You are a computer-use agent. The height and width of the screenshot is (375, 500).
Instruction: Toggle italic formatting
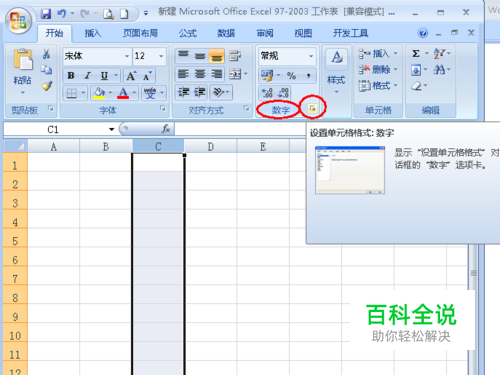(x=87, y=76)
